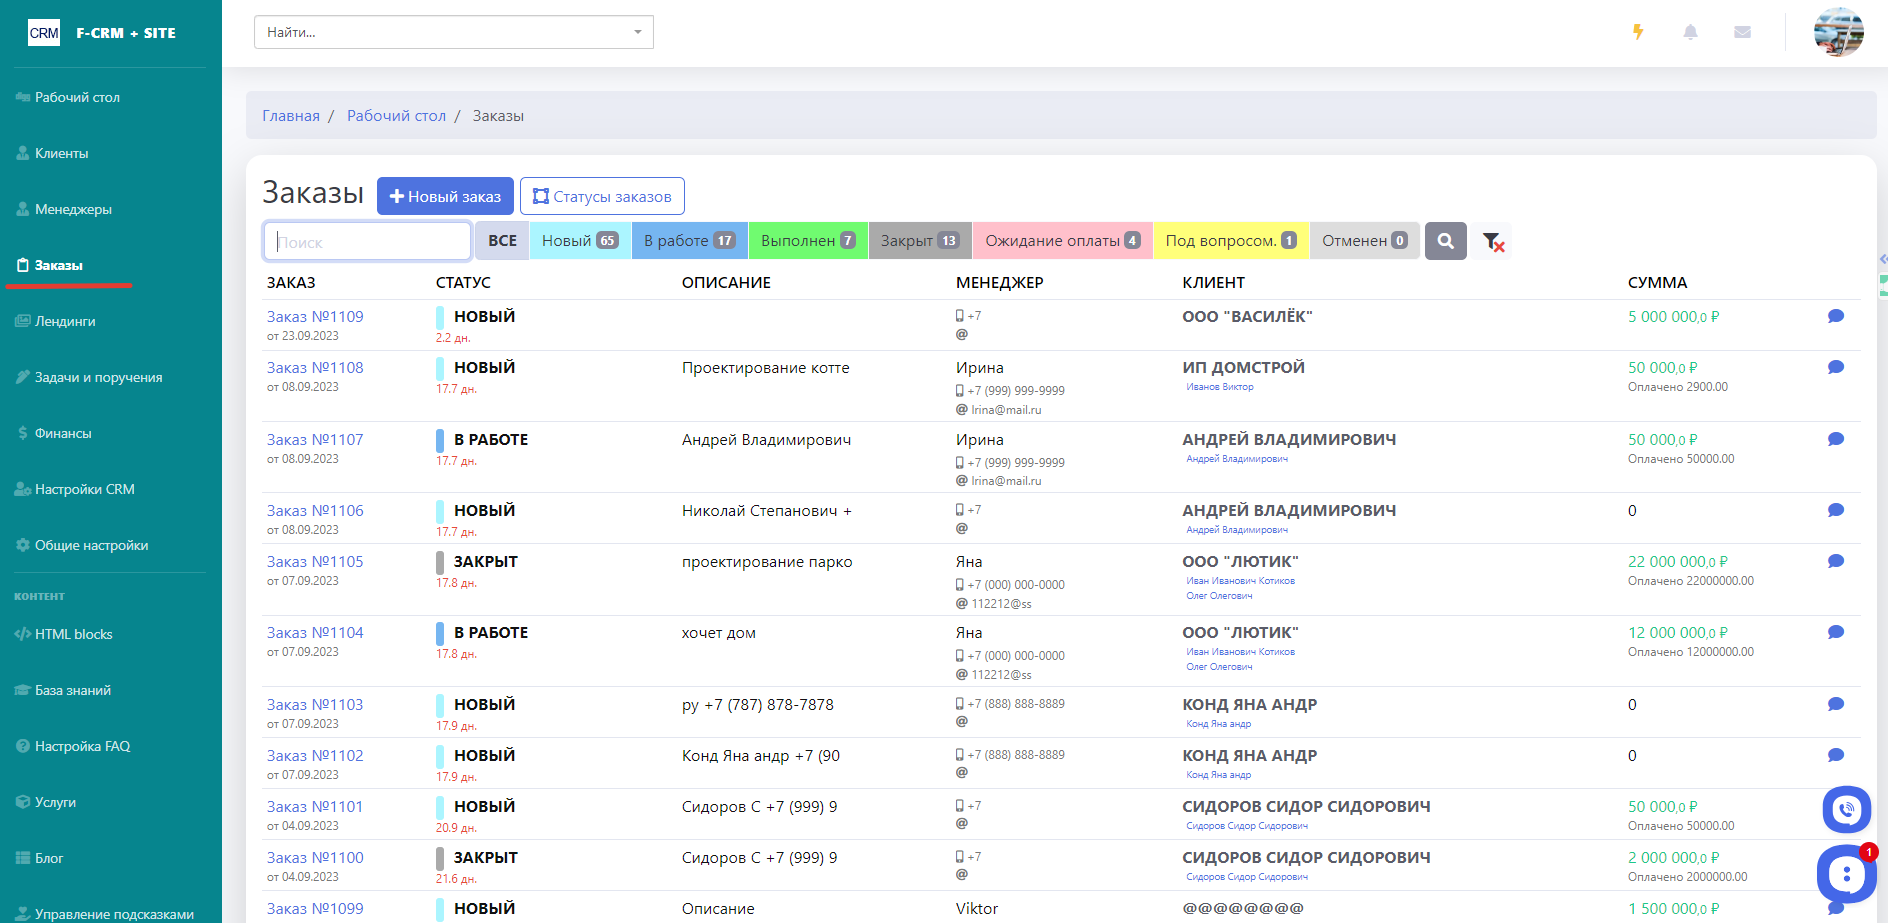
Task: Open 'Клиенты' in the sidebar menu
Action: (62, 153)
